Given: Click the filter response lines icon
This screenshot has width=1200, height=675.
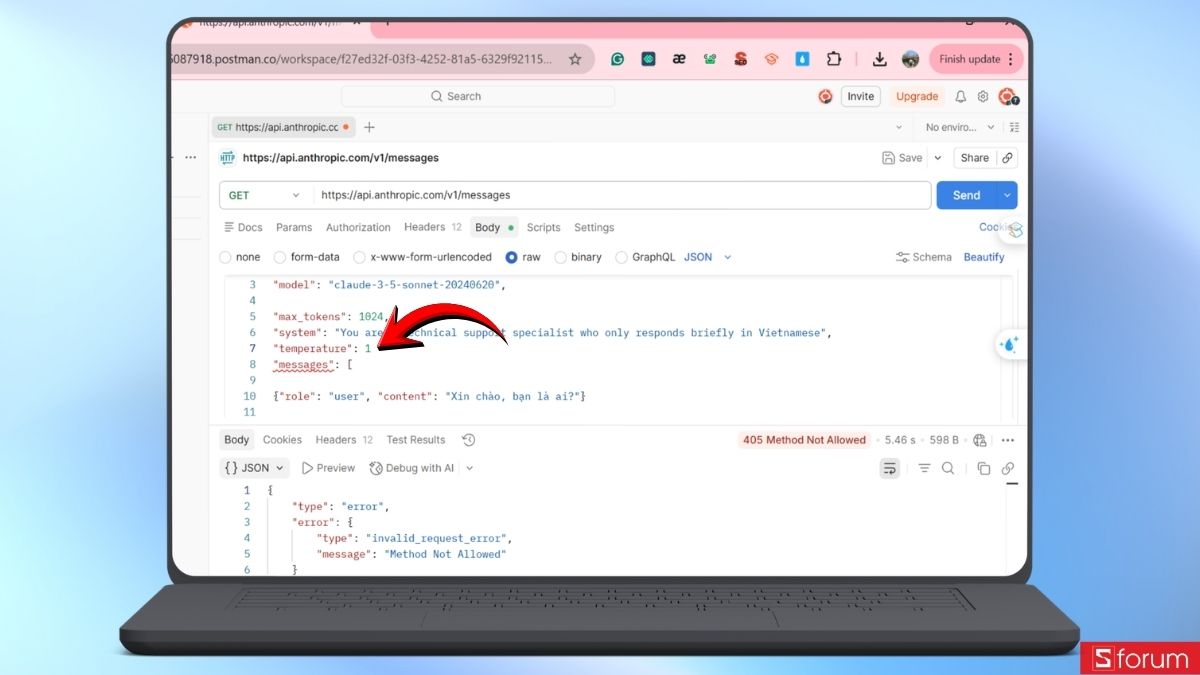Looking at the screenshot, I should click(924, 468).
